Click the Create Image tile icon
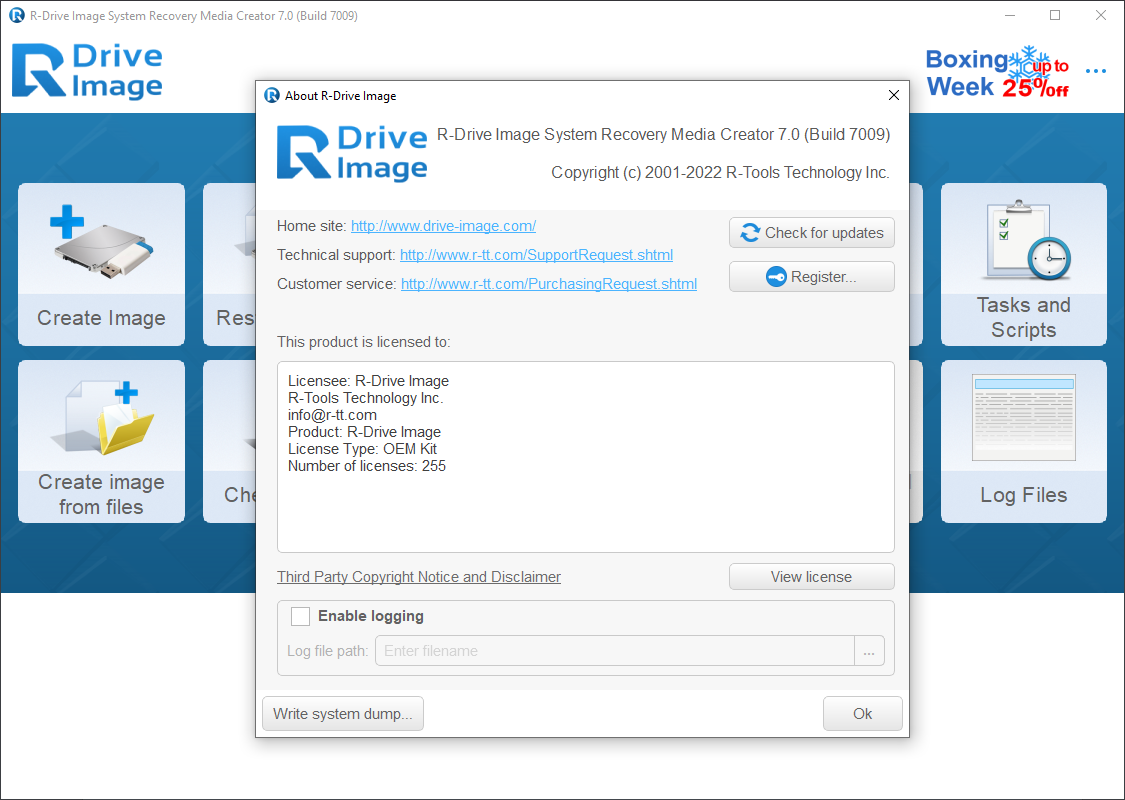1125x800 pixels. 101,243
